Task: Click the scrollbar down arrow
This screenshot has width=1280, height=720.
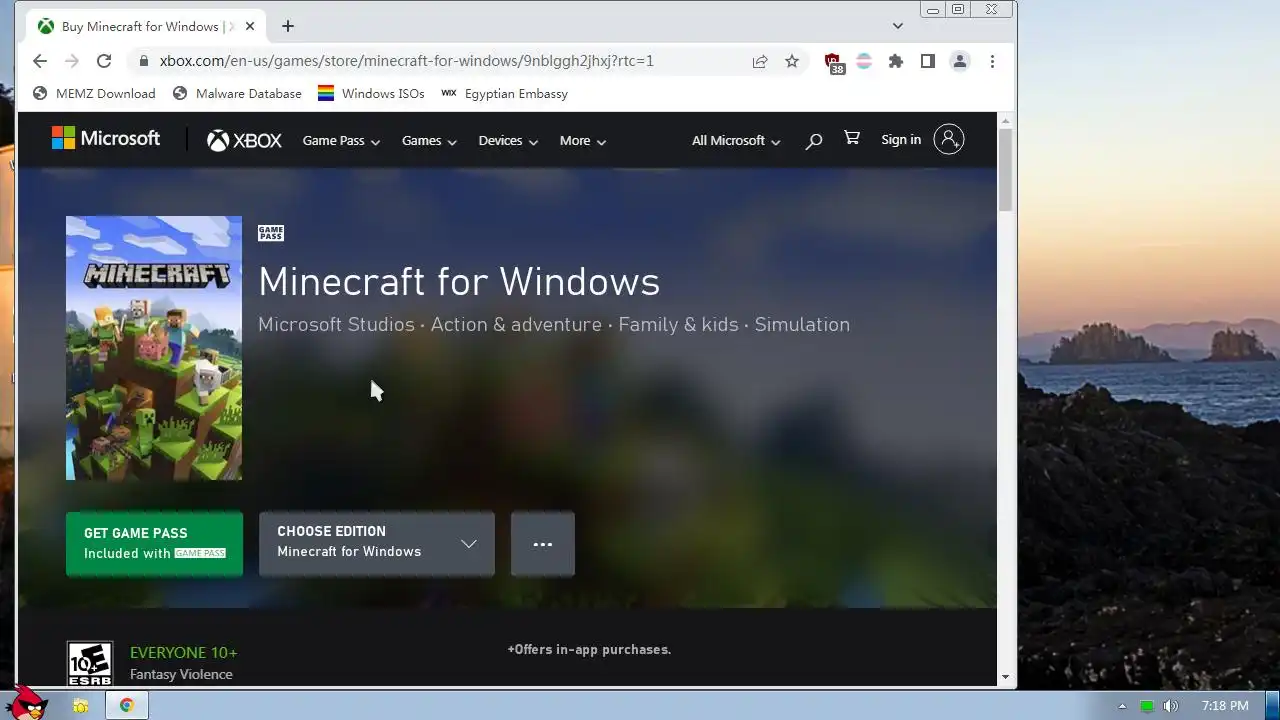Action: click(x=1006, y=677)
